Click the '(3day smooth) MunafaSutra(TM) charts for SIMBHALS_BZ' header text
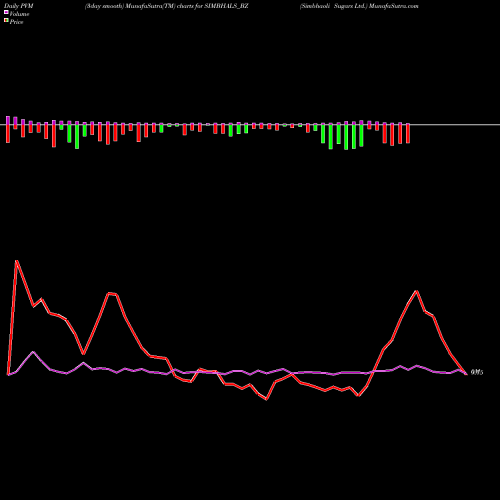Screen dimensions: 500x500 (166, 6)
